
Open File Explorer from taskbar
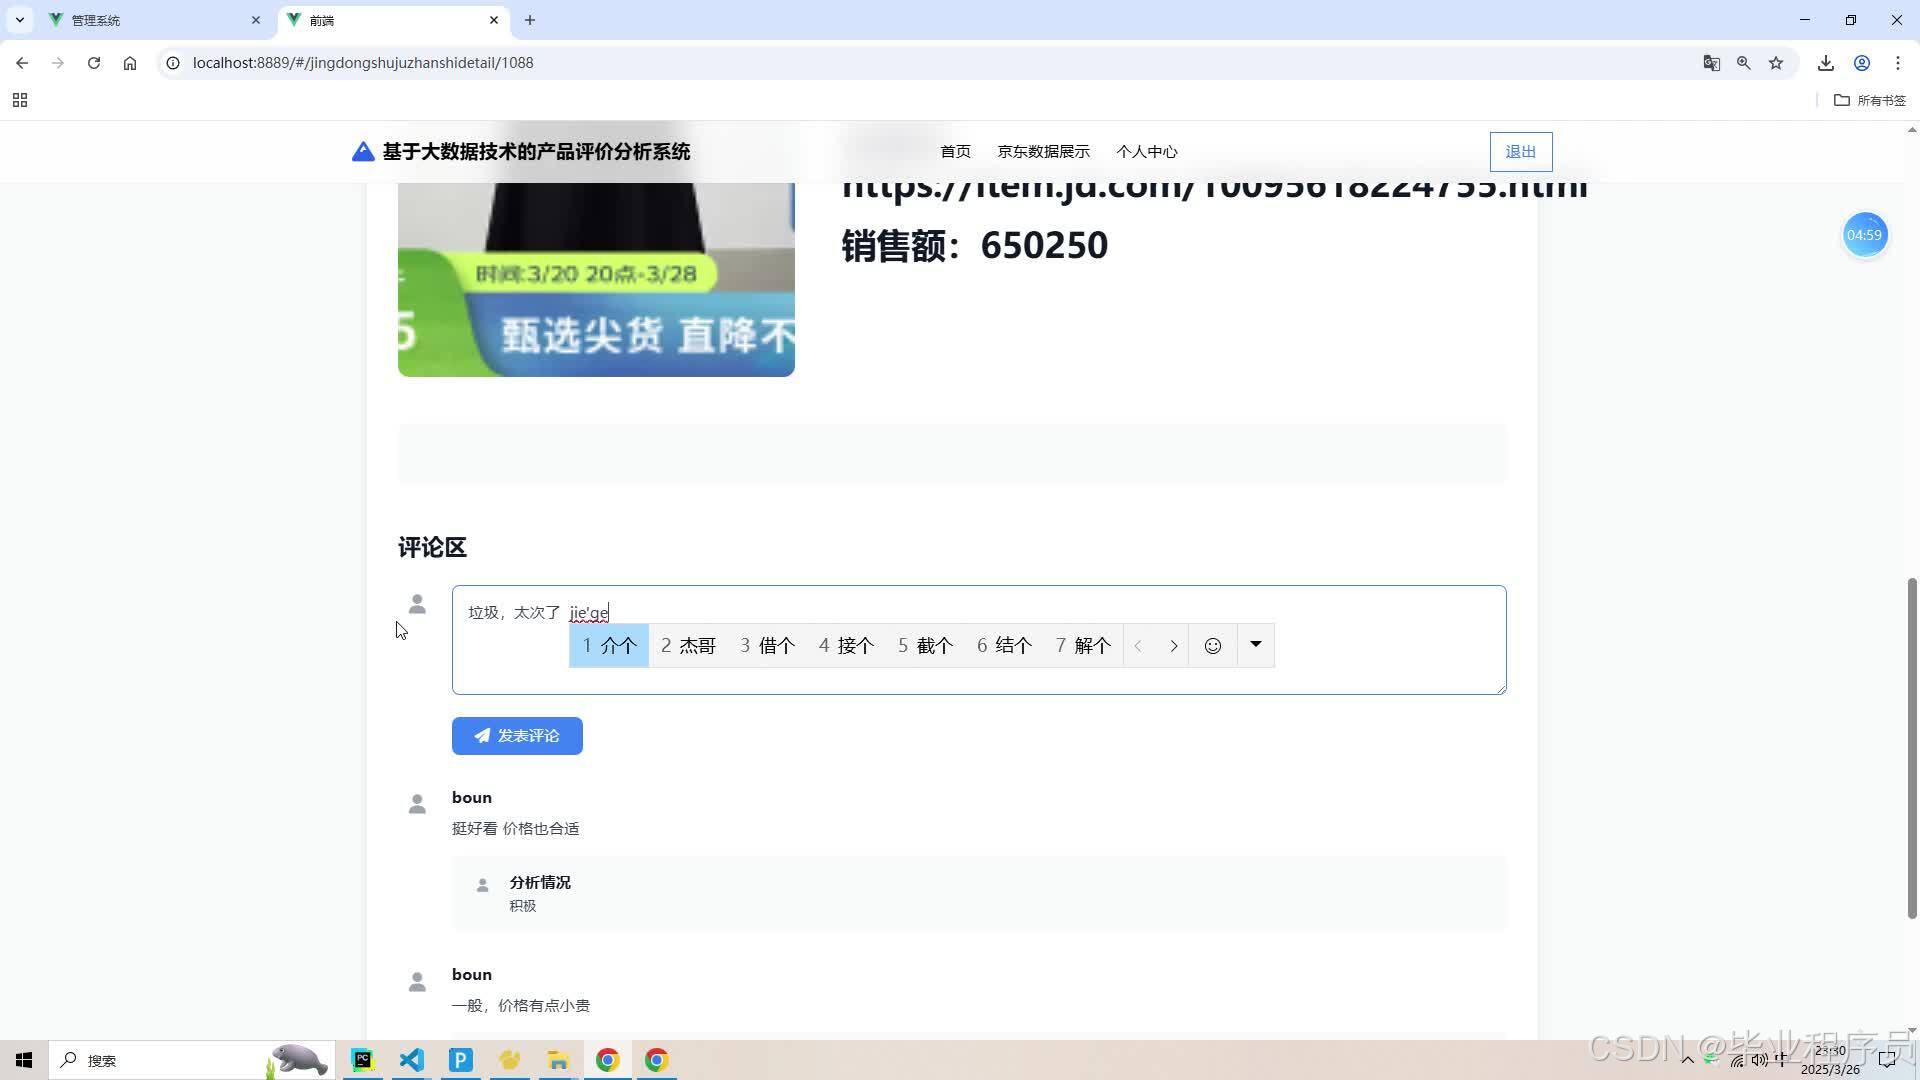[558, 1060]
